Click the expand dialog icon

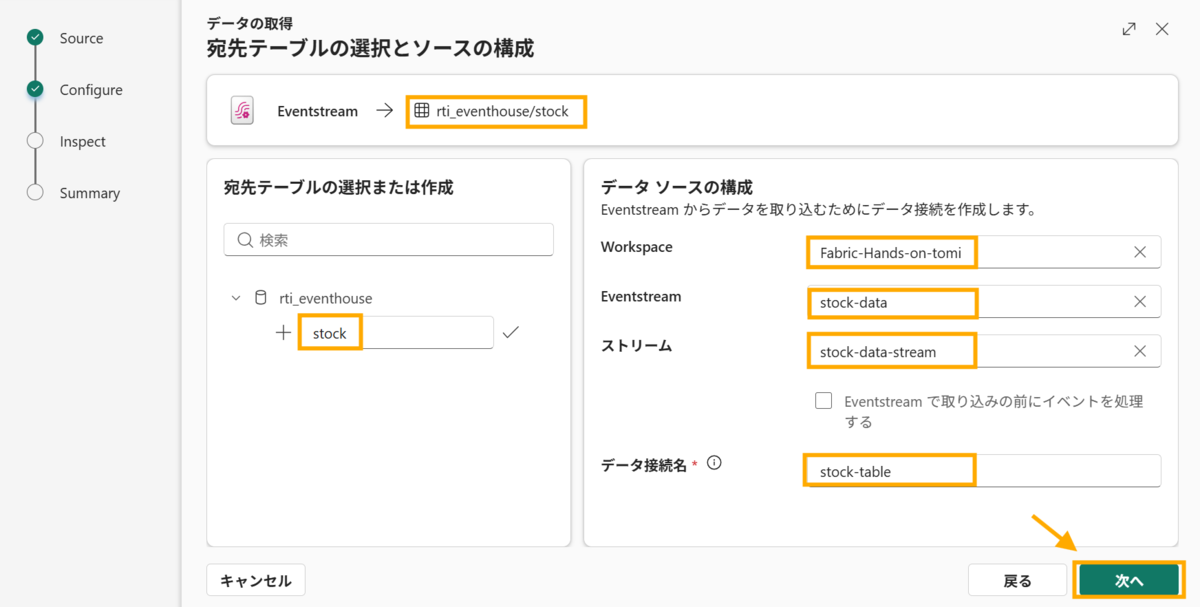tap(1129, 29)
